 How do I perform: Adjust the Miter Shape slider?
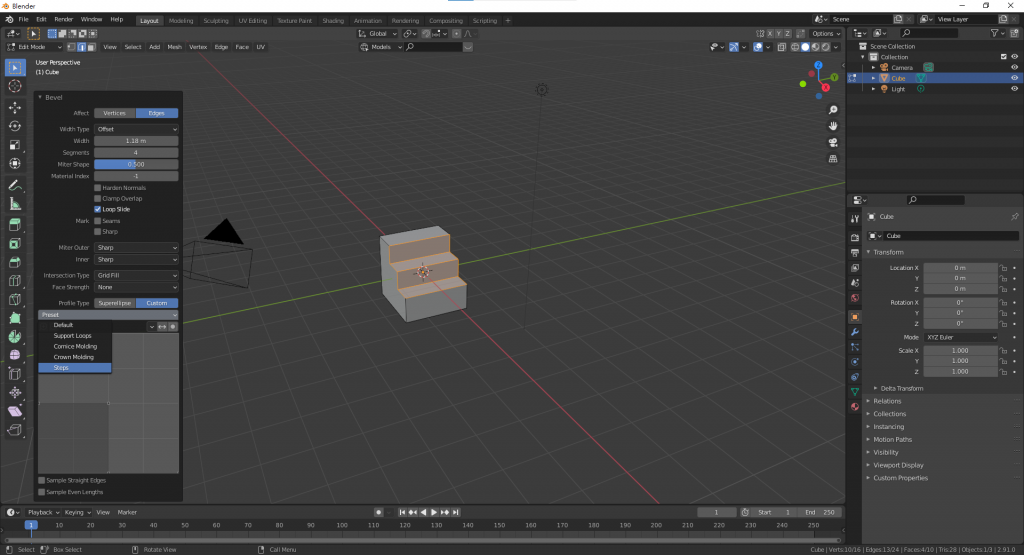(x=136, y=165)
